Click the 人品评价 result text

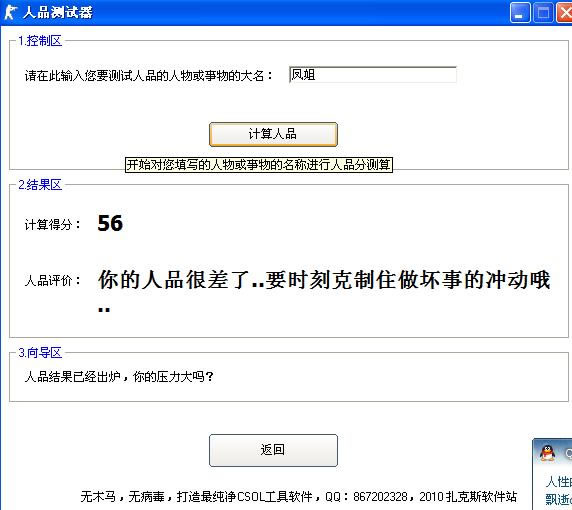pos(324,291)
